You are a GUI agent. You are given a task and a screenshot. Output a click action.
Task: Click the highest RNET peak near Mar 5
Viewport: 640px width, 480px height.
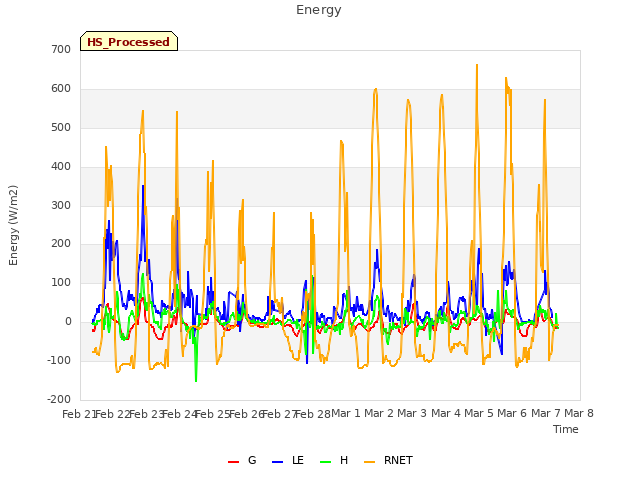coord(477,65)
